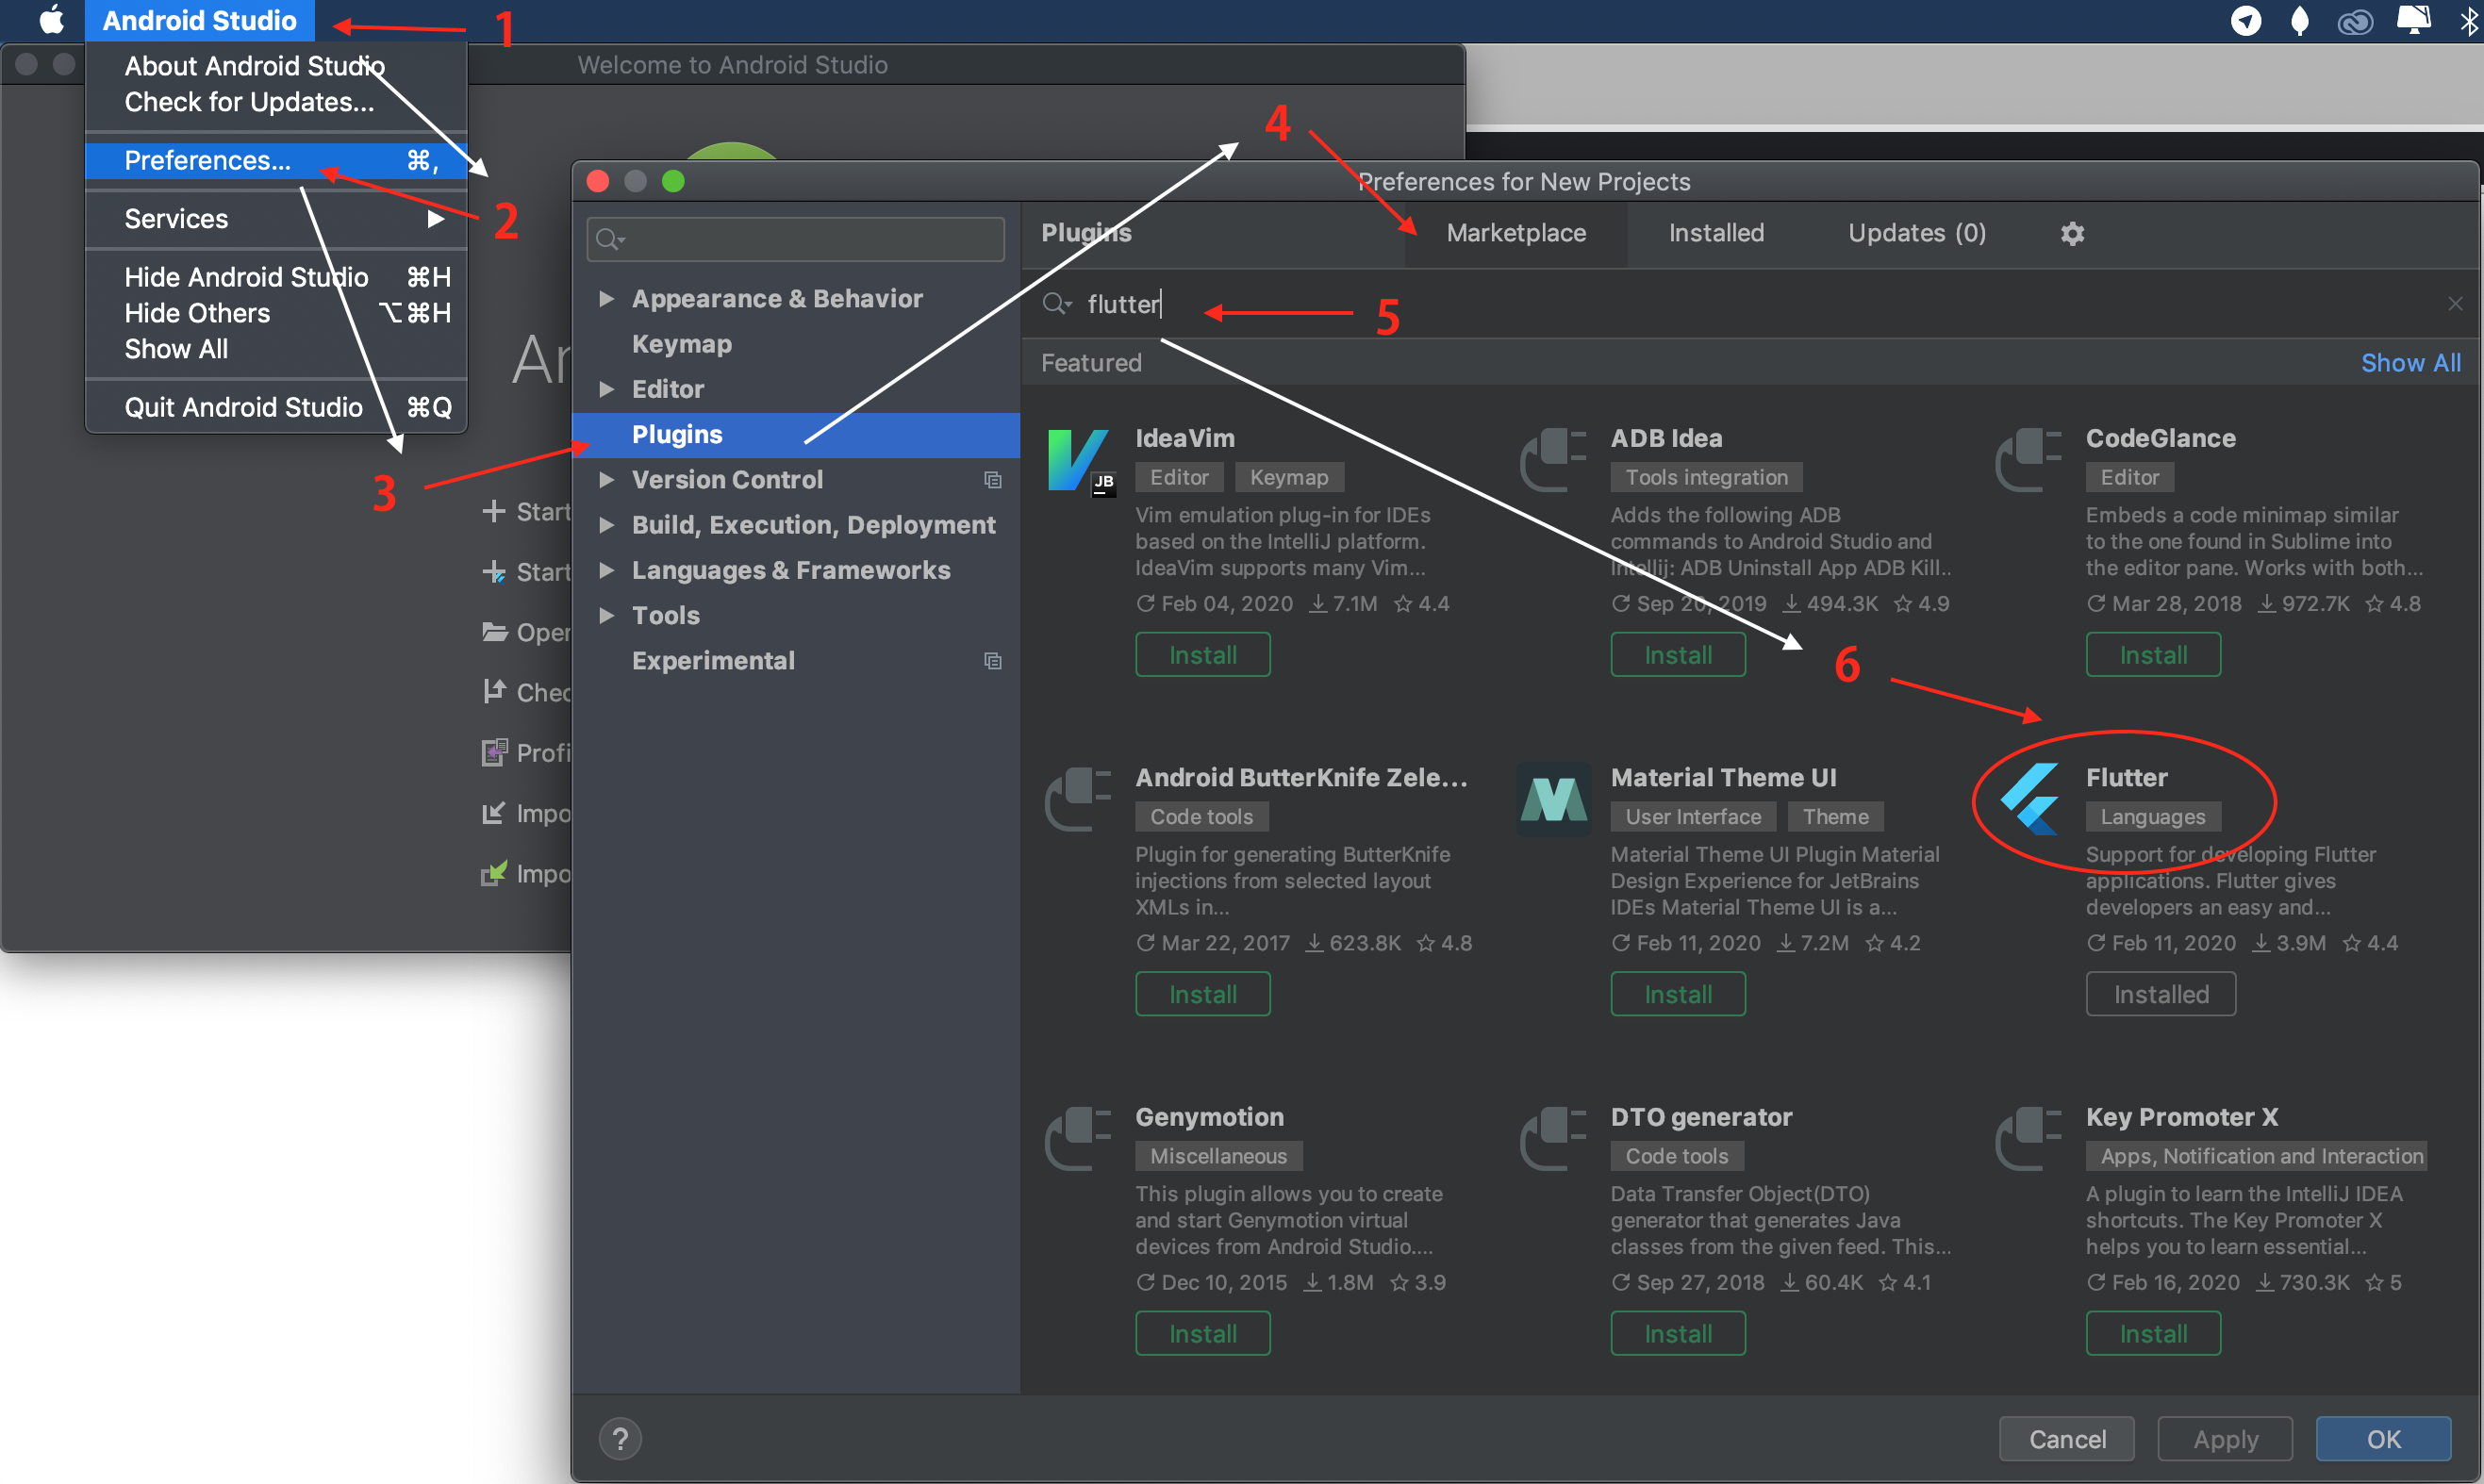Expand Languages & Frameworks node

[x=606, y=570]
